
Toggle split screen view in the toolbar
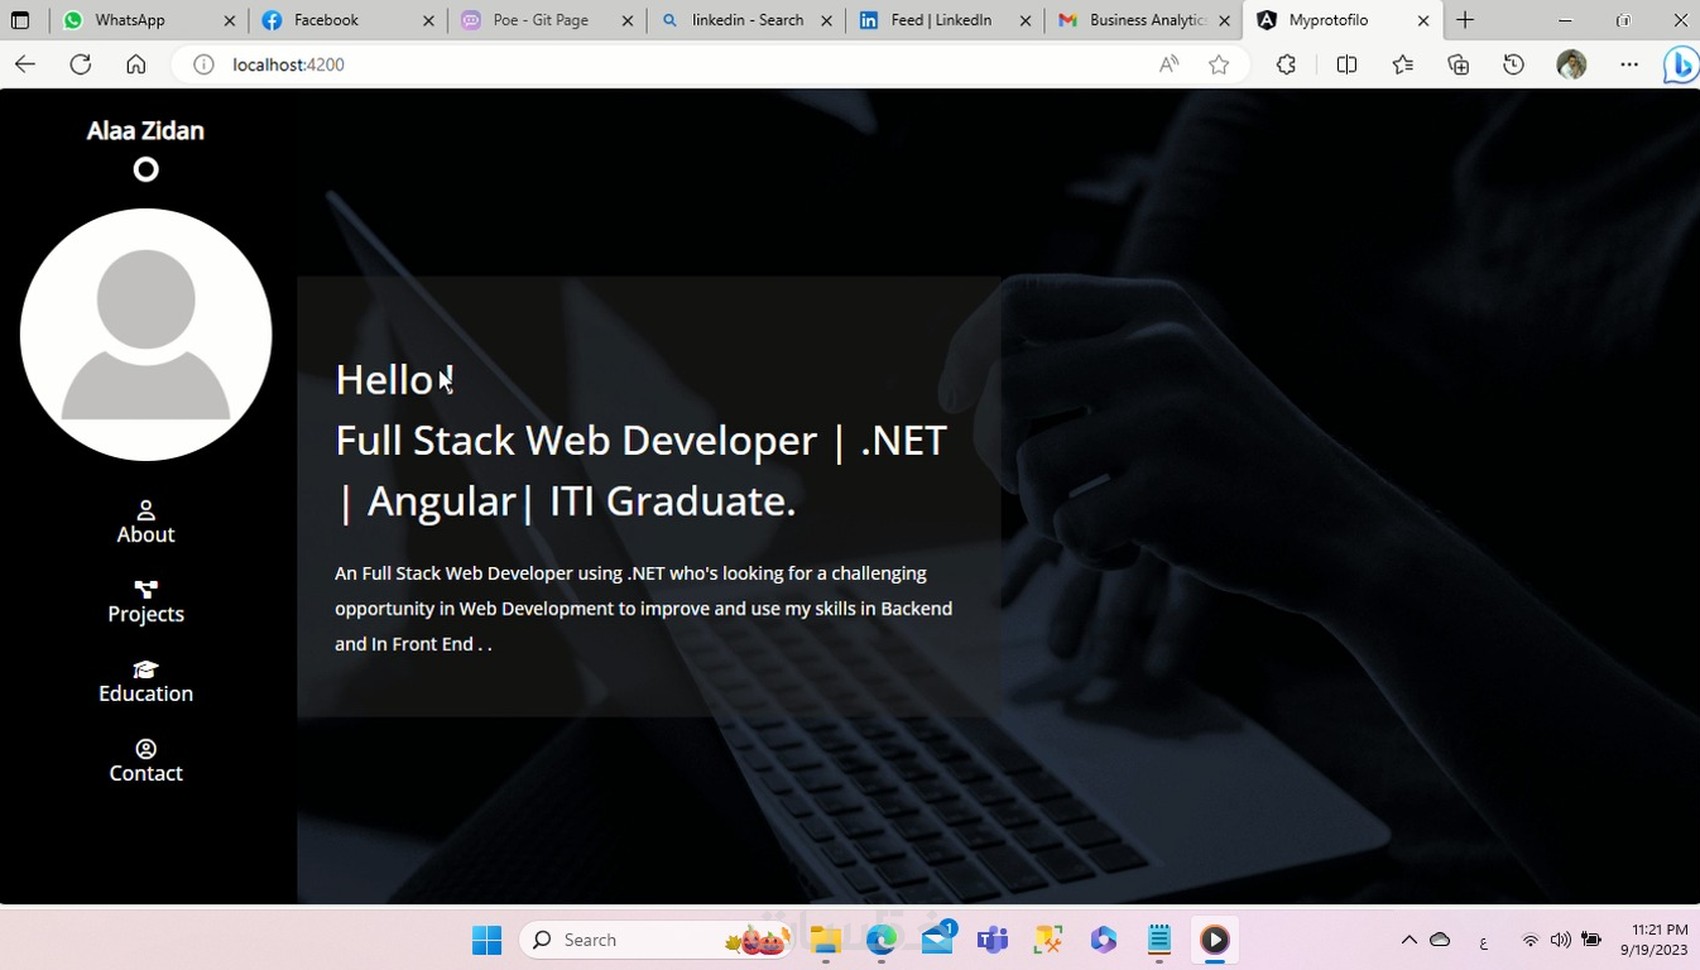coord(1346,64)
